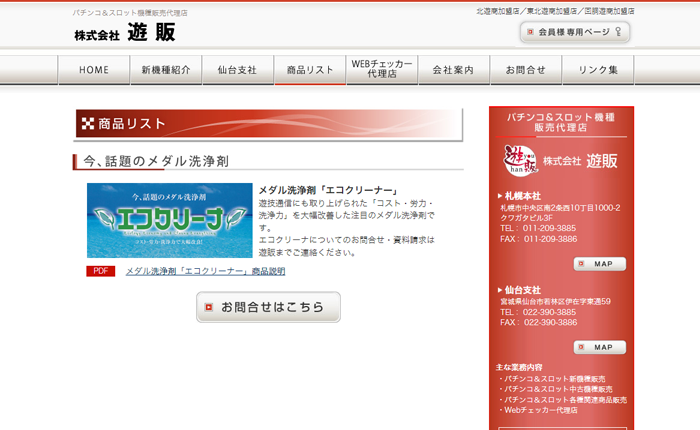The width and height of the screenshot is (700, 430).
Task: Click the key icon on members page button
Action: pyautogui.click(x=619, y=32)
